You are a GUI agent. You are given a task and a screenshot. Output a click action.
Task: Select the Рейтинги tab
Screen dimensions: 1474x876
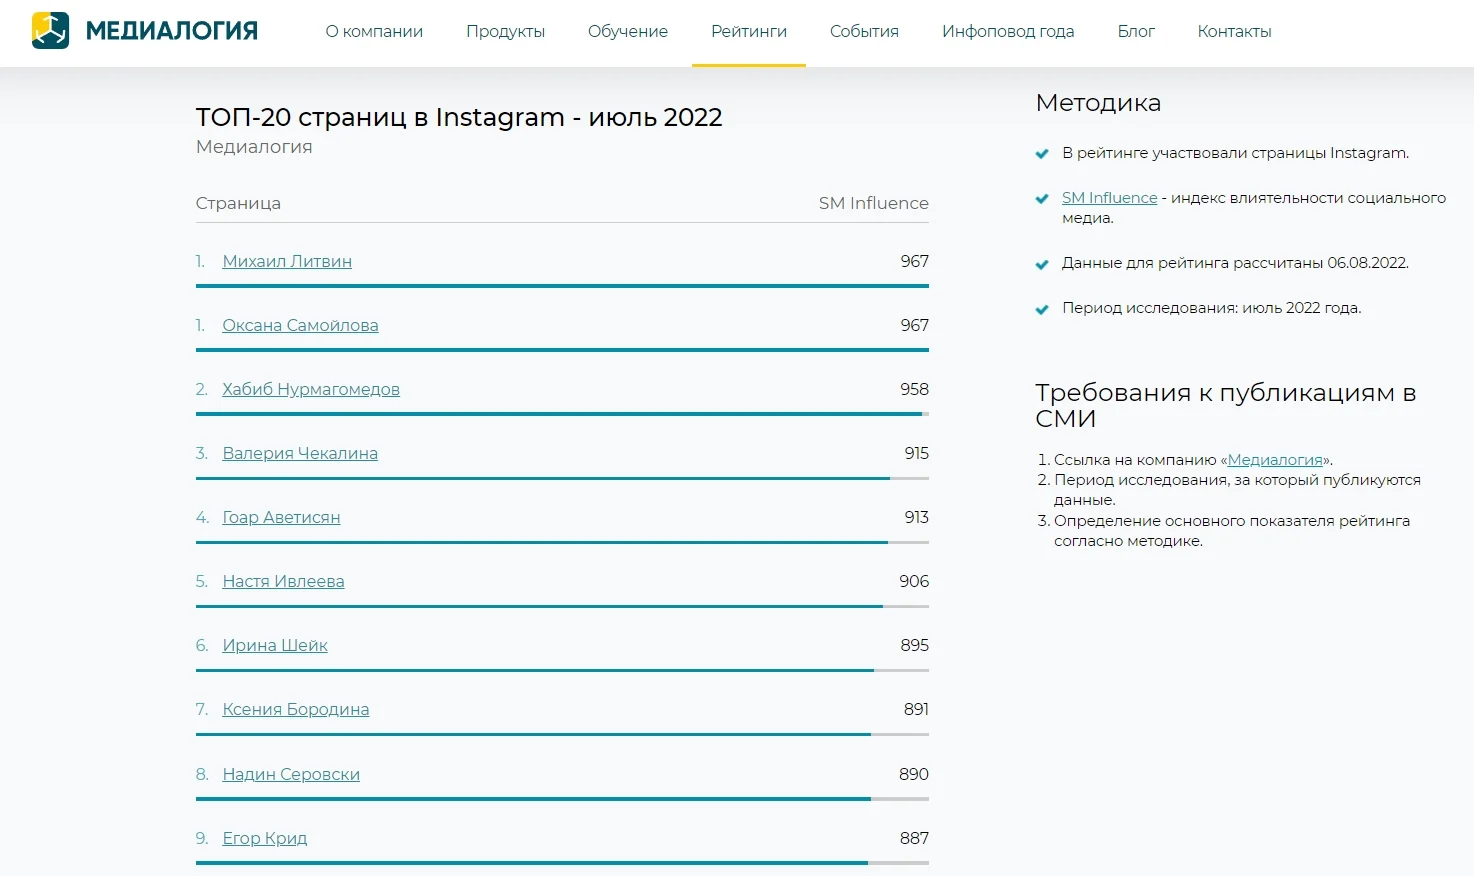[x=749, y=31]
